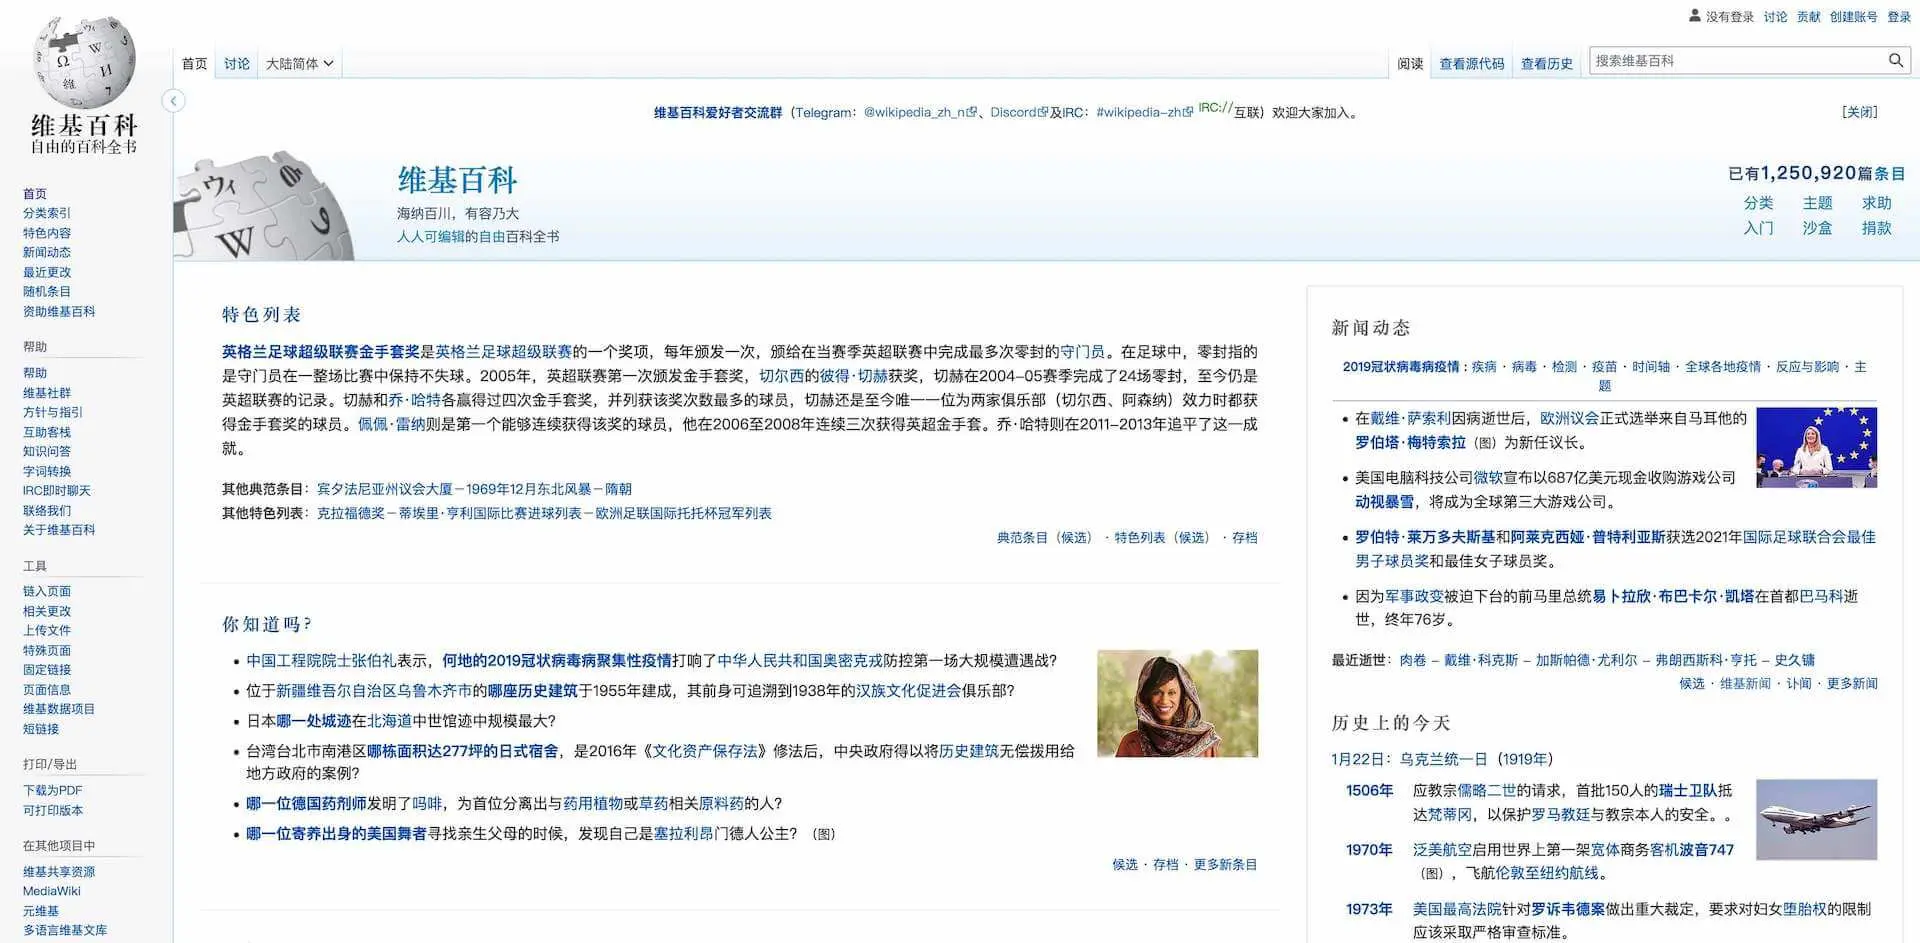Collapse sidebar with the round arrow button
The height and width of the screenshot is (943, 1920).
(x=173, y=101)
